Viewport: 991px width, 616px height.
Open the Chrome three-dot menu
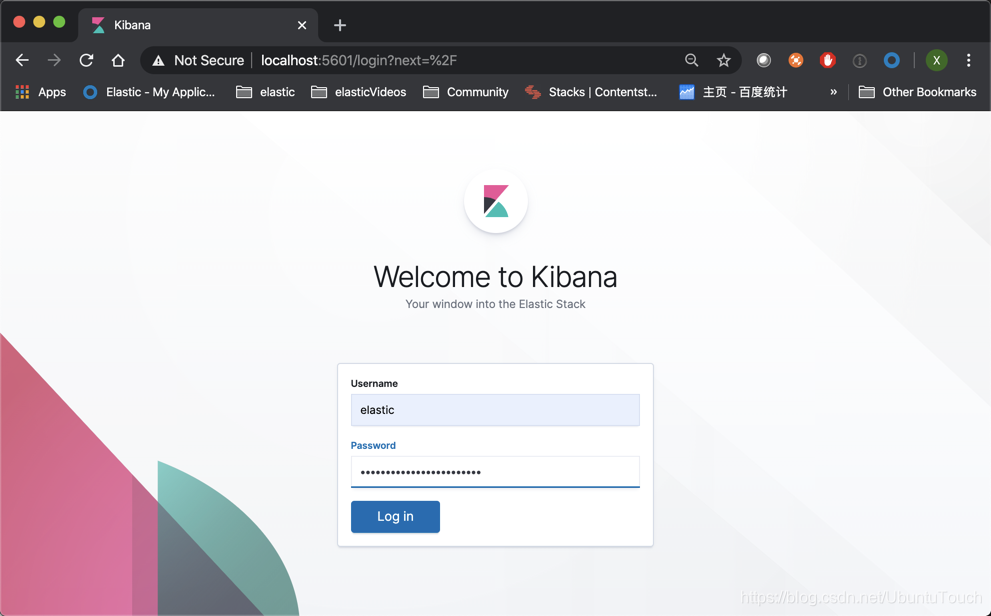tap(968, 60)
